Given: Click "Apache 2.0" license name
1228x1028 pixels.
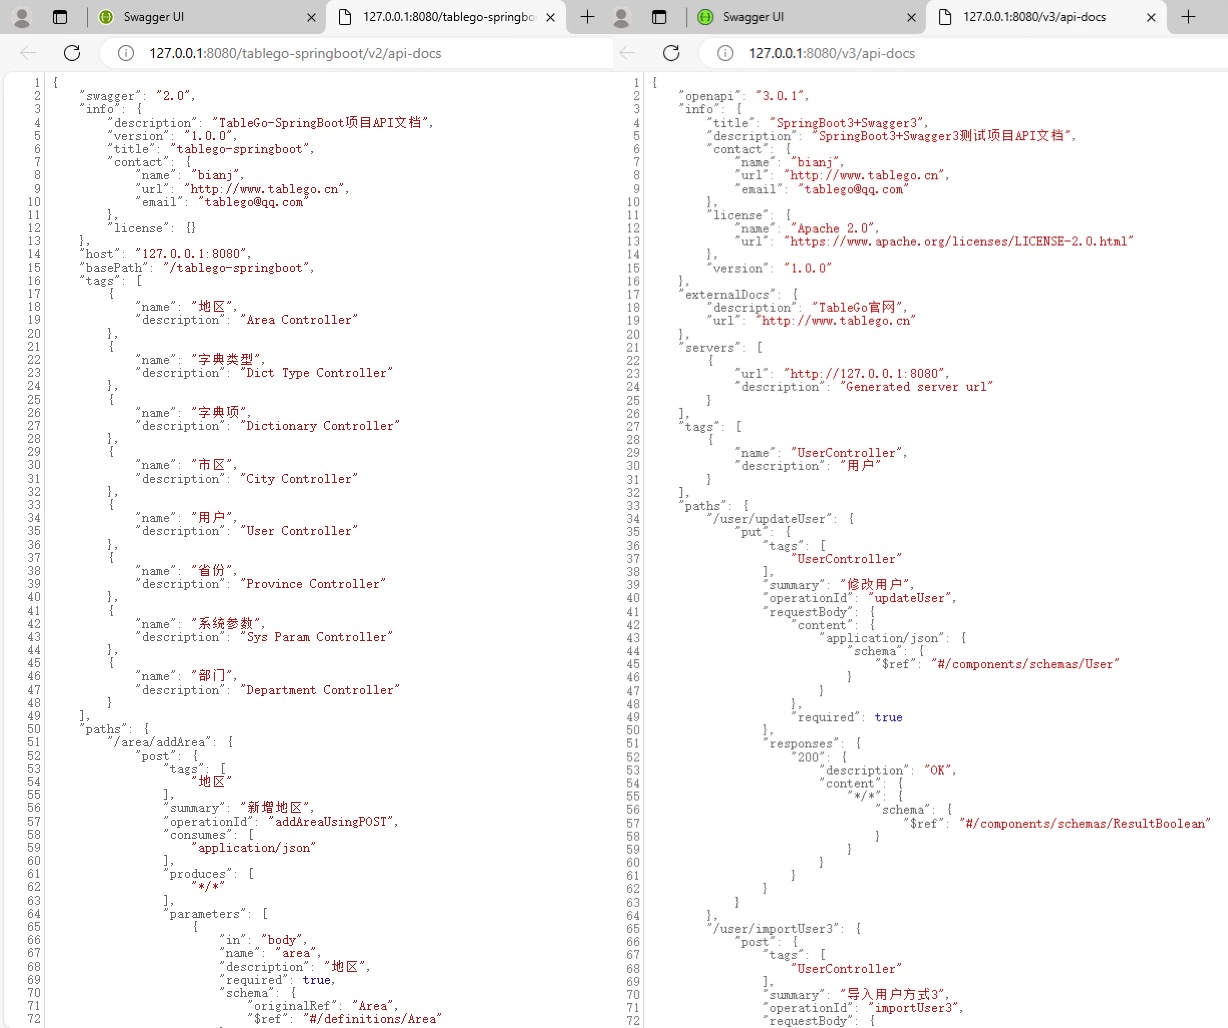Looking at the screenshot, I should tap(835, 228).
